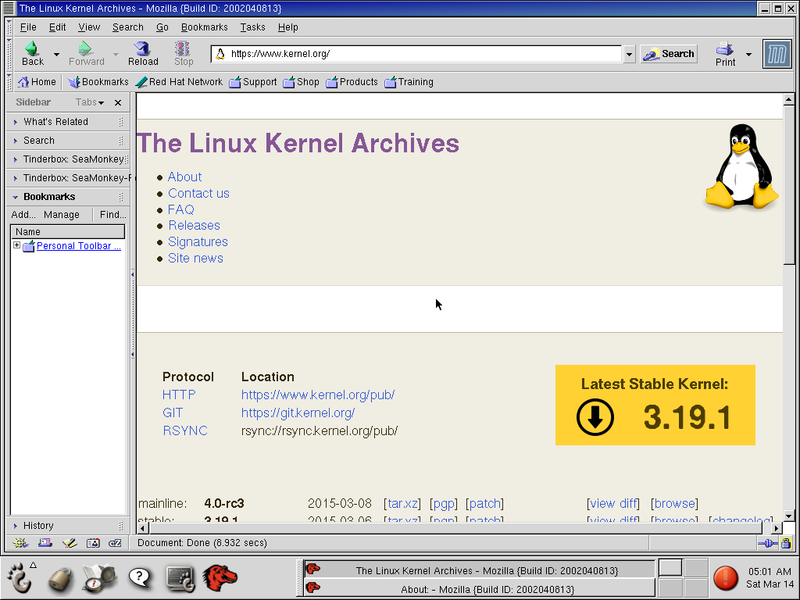Open the Tasks menu
The height and width of the screenshot is (600, 800).
(x=253, y=27)
